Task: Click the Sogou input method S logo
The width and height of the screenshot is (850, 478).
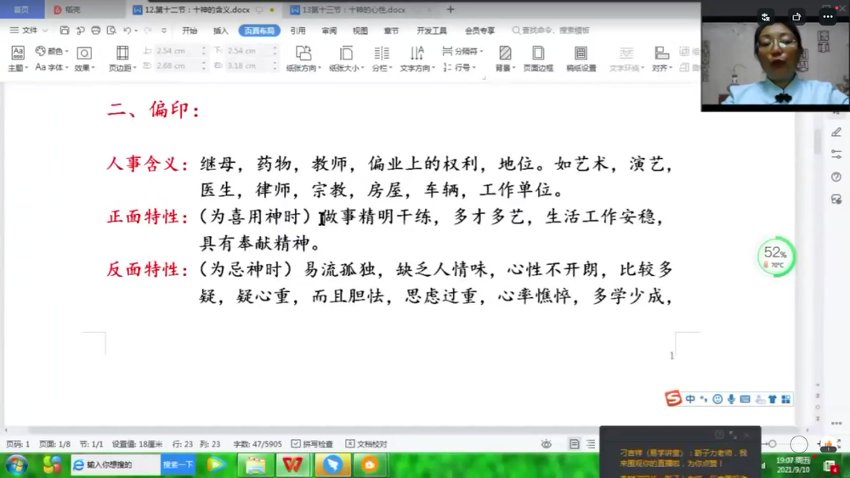Action: click(673, 398)
